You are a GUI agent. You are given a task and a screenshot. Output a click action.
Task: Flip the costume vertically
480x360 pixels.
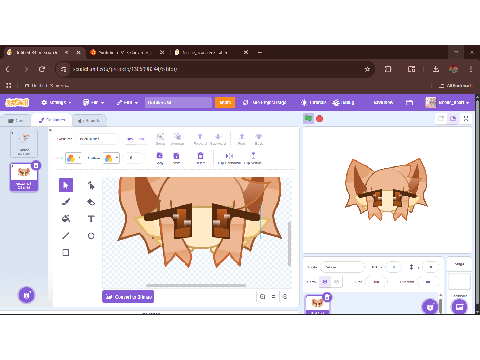point(253,158)
